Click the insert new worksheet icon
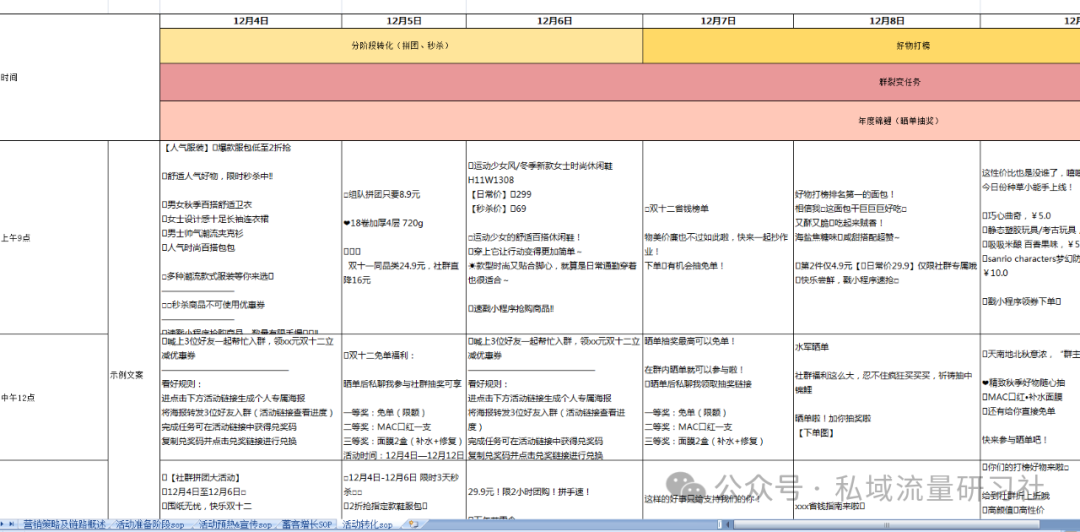Viewport: 1080px width, 532px height. 413,525
